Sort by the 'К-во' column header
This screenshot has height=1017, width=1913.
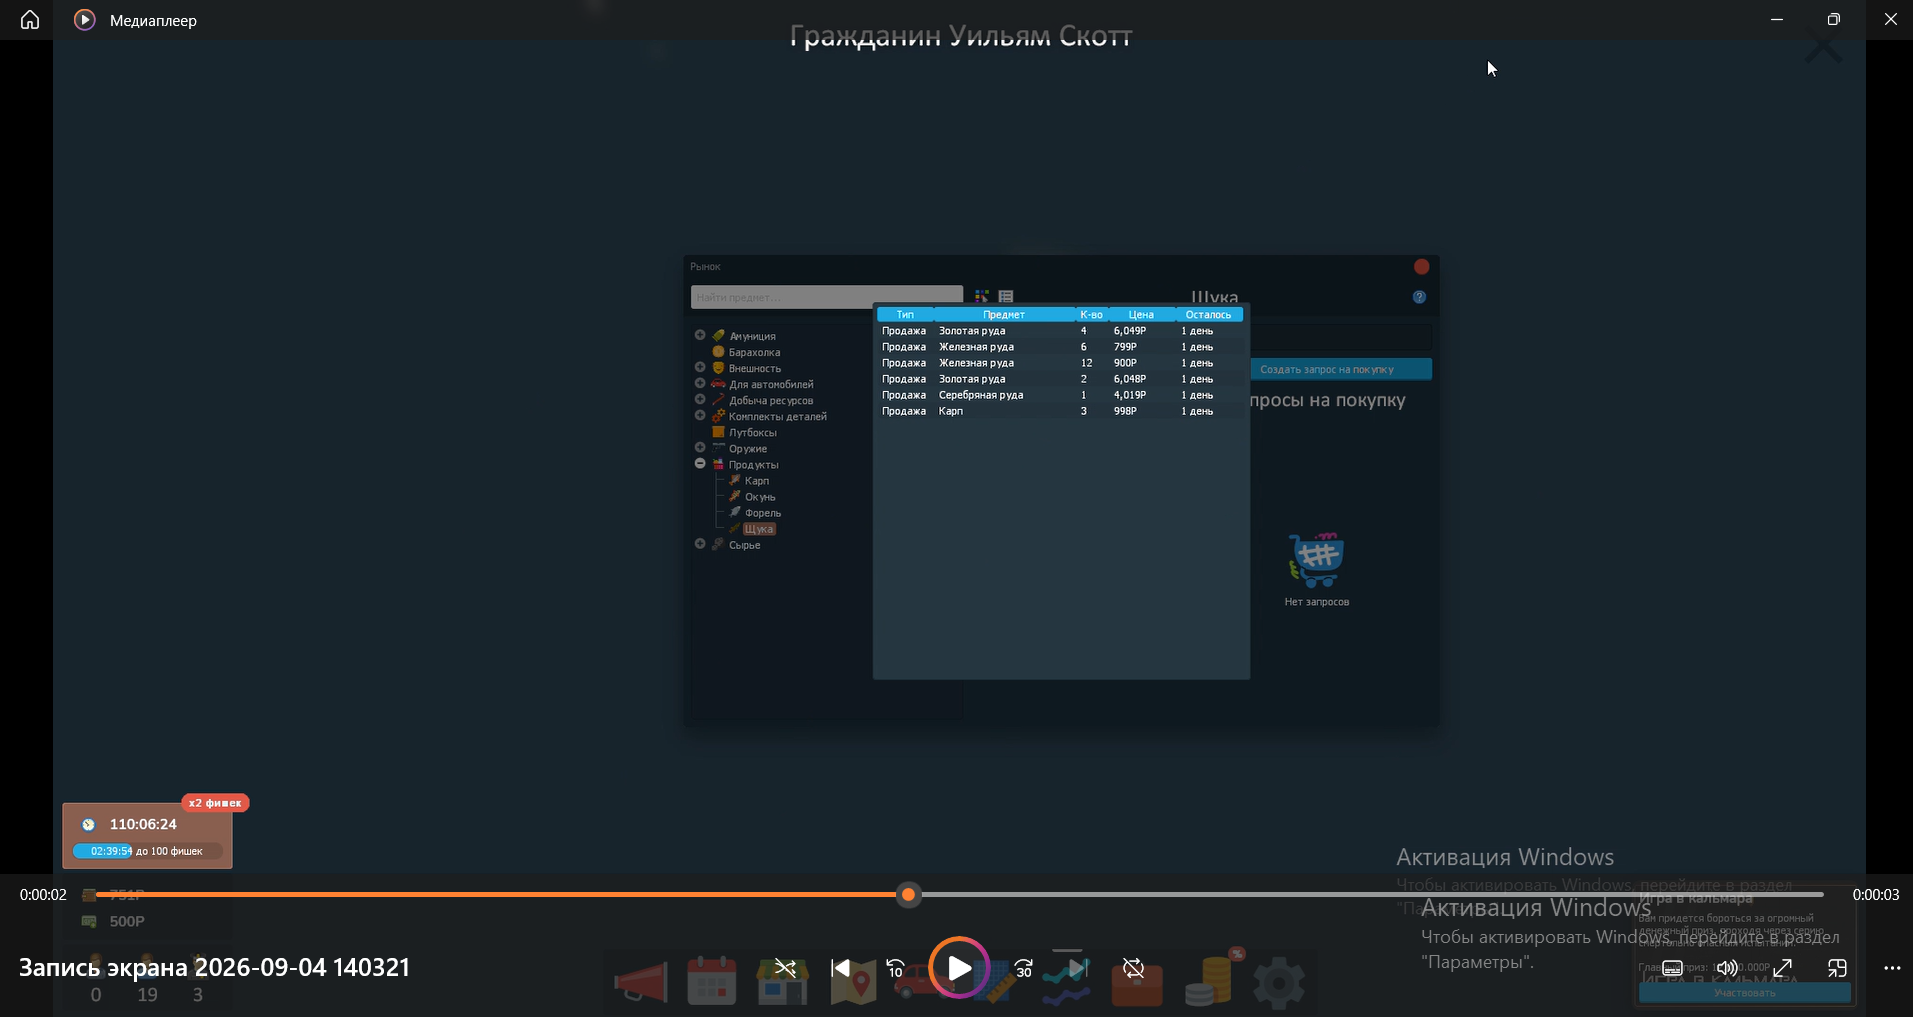click(x=1091, y=315)
